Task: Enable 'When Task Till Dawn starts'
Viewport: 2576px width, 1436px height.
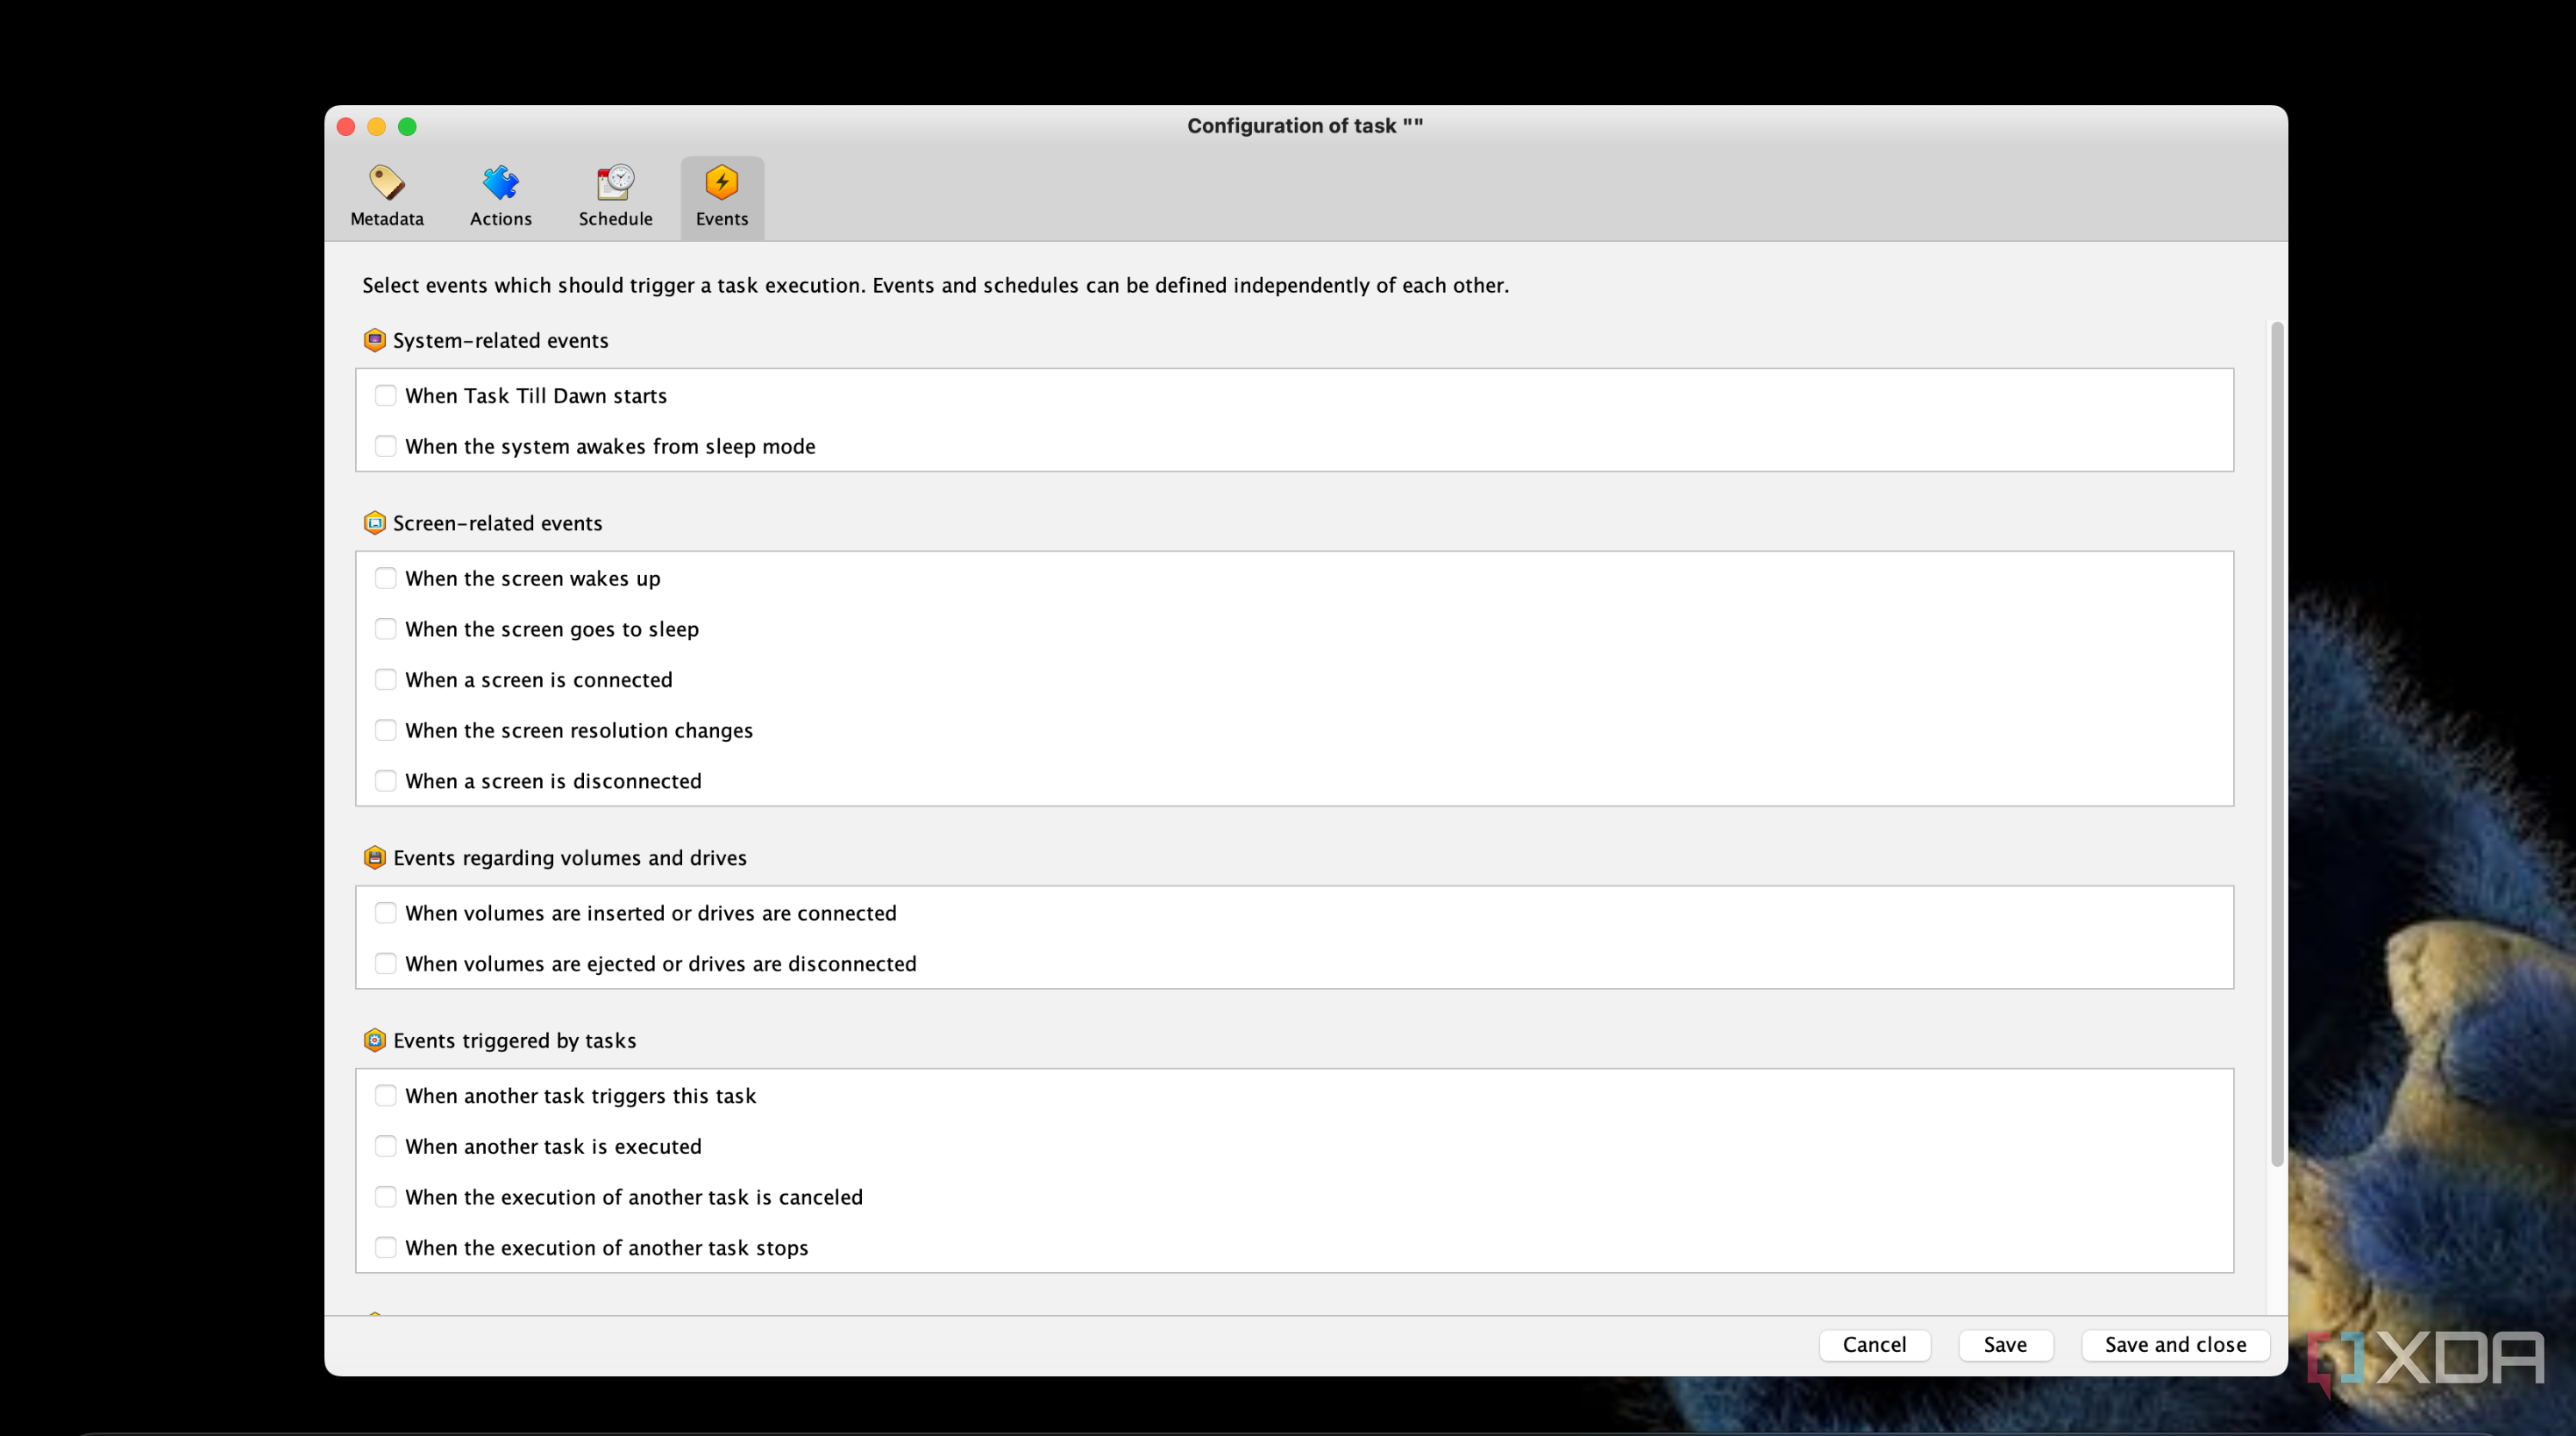Action: (x=385, y=395)
